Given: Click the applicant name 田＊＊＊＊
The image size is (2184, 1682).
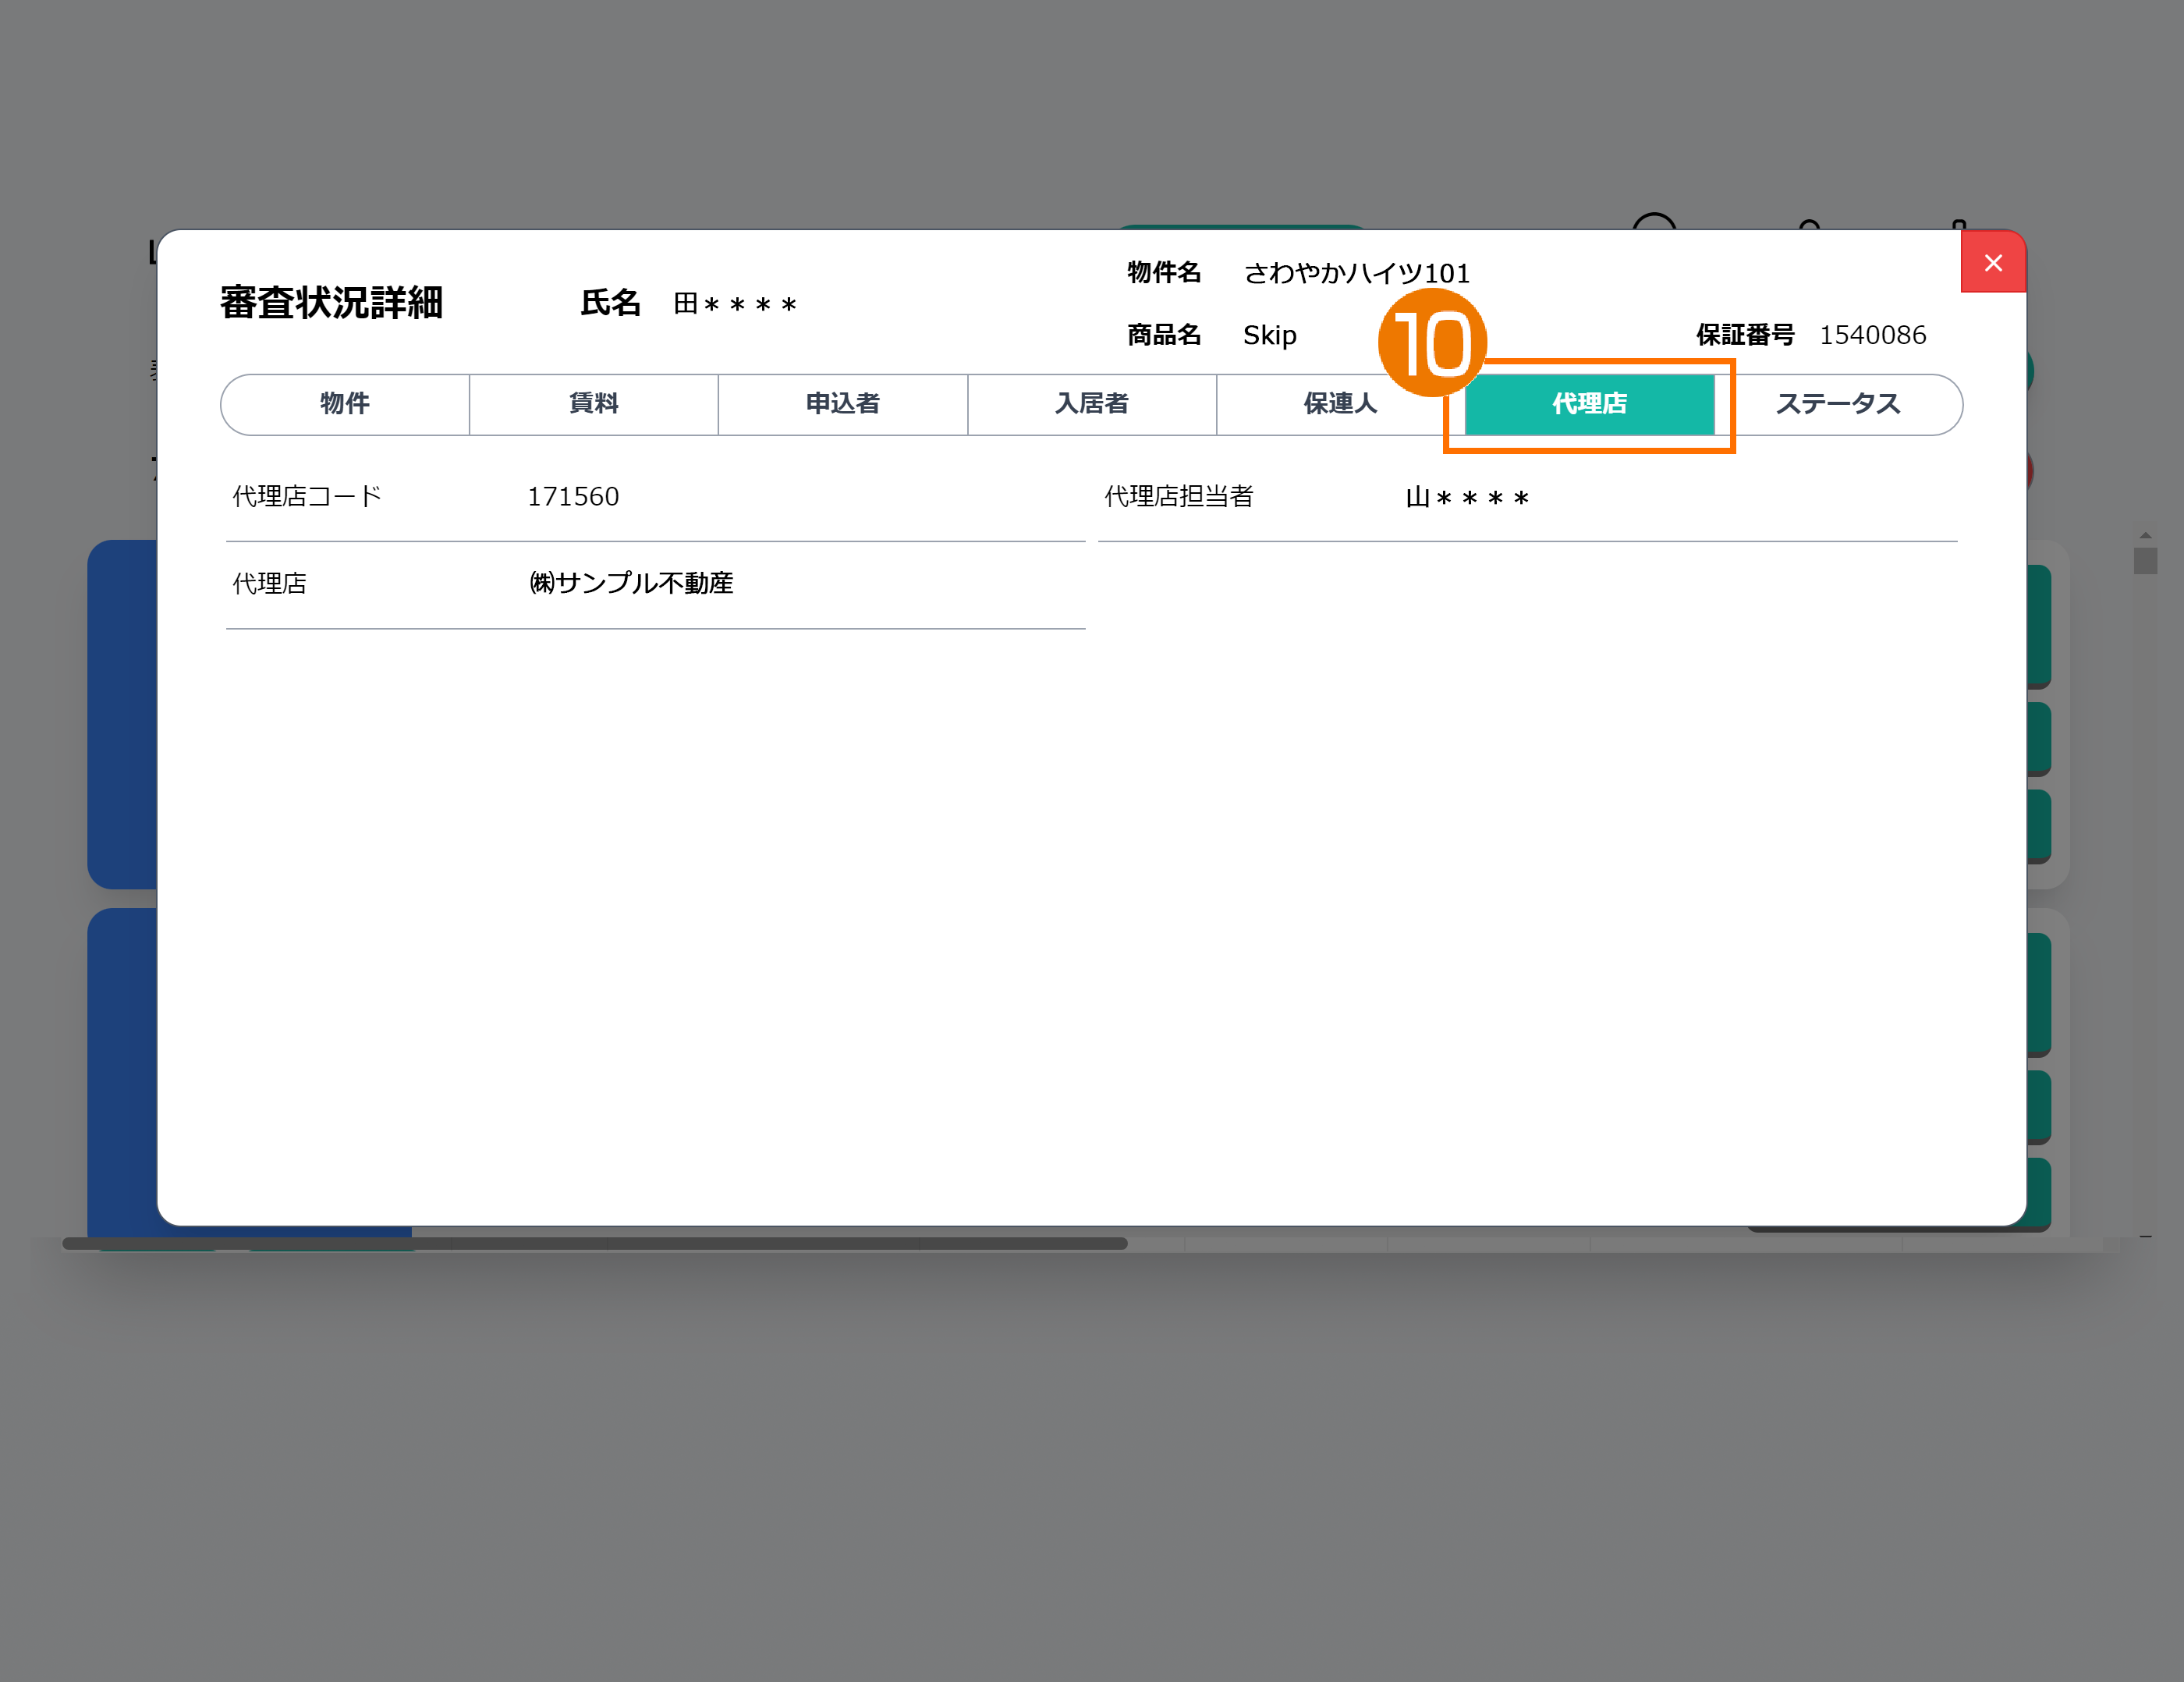Looking at the screenshot, I should tap(735, 304).
